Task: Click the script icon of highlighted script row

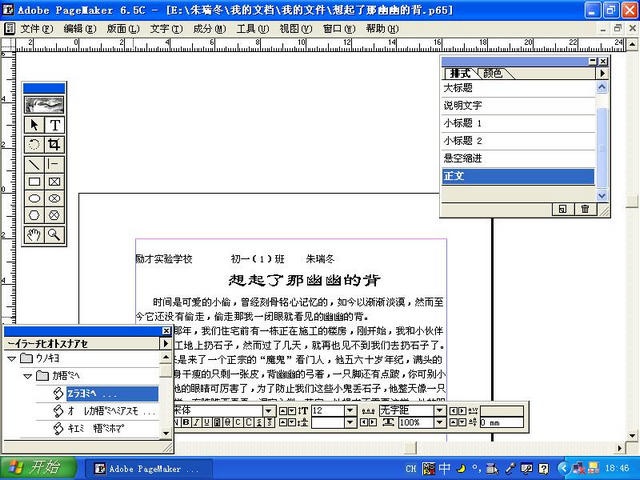Action: [58, 393]
